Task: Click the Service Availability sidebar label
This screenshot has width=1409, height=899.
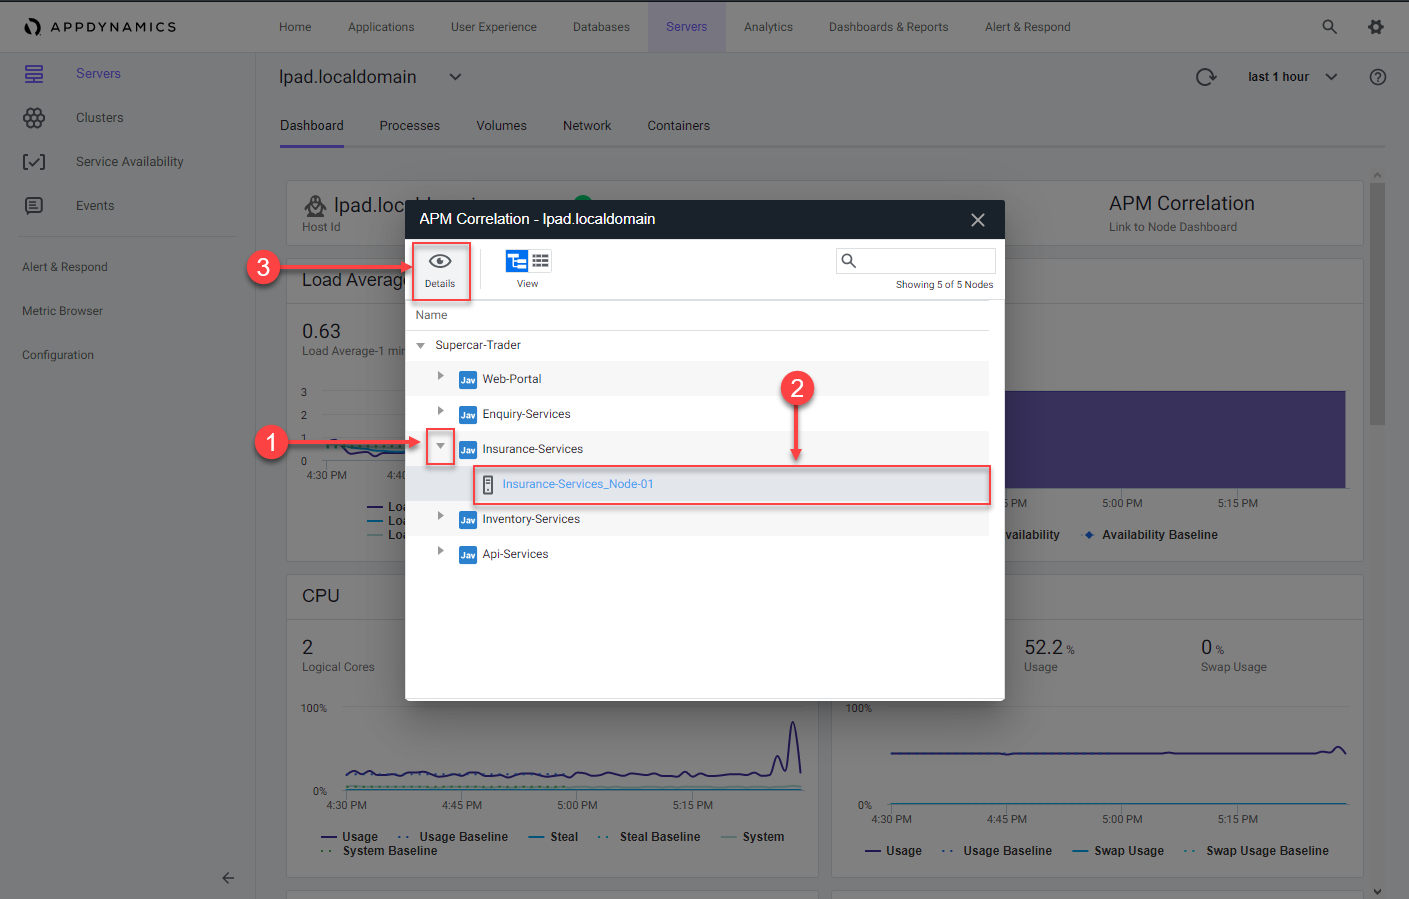Action: click(x=130, y=162)
